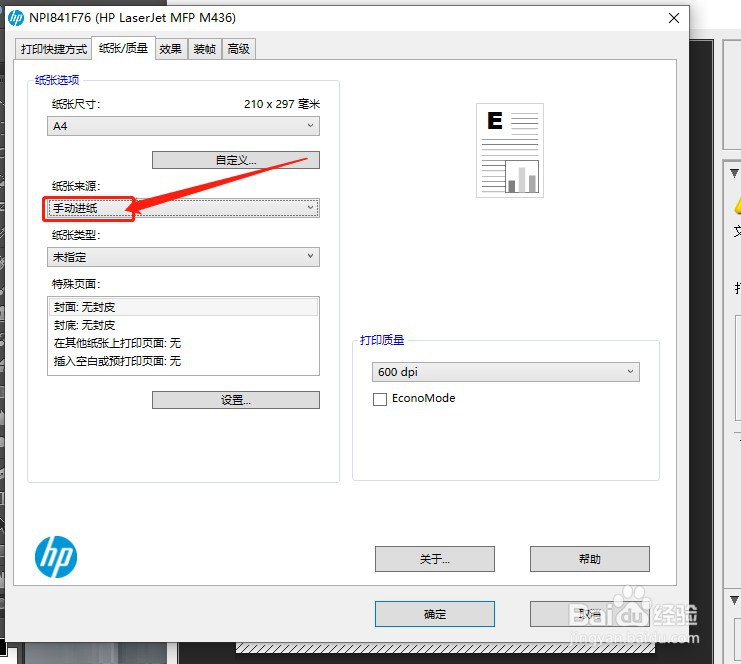
Task: Open the 装帧 tab
Action: (x=205, y=49)
